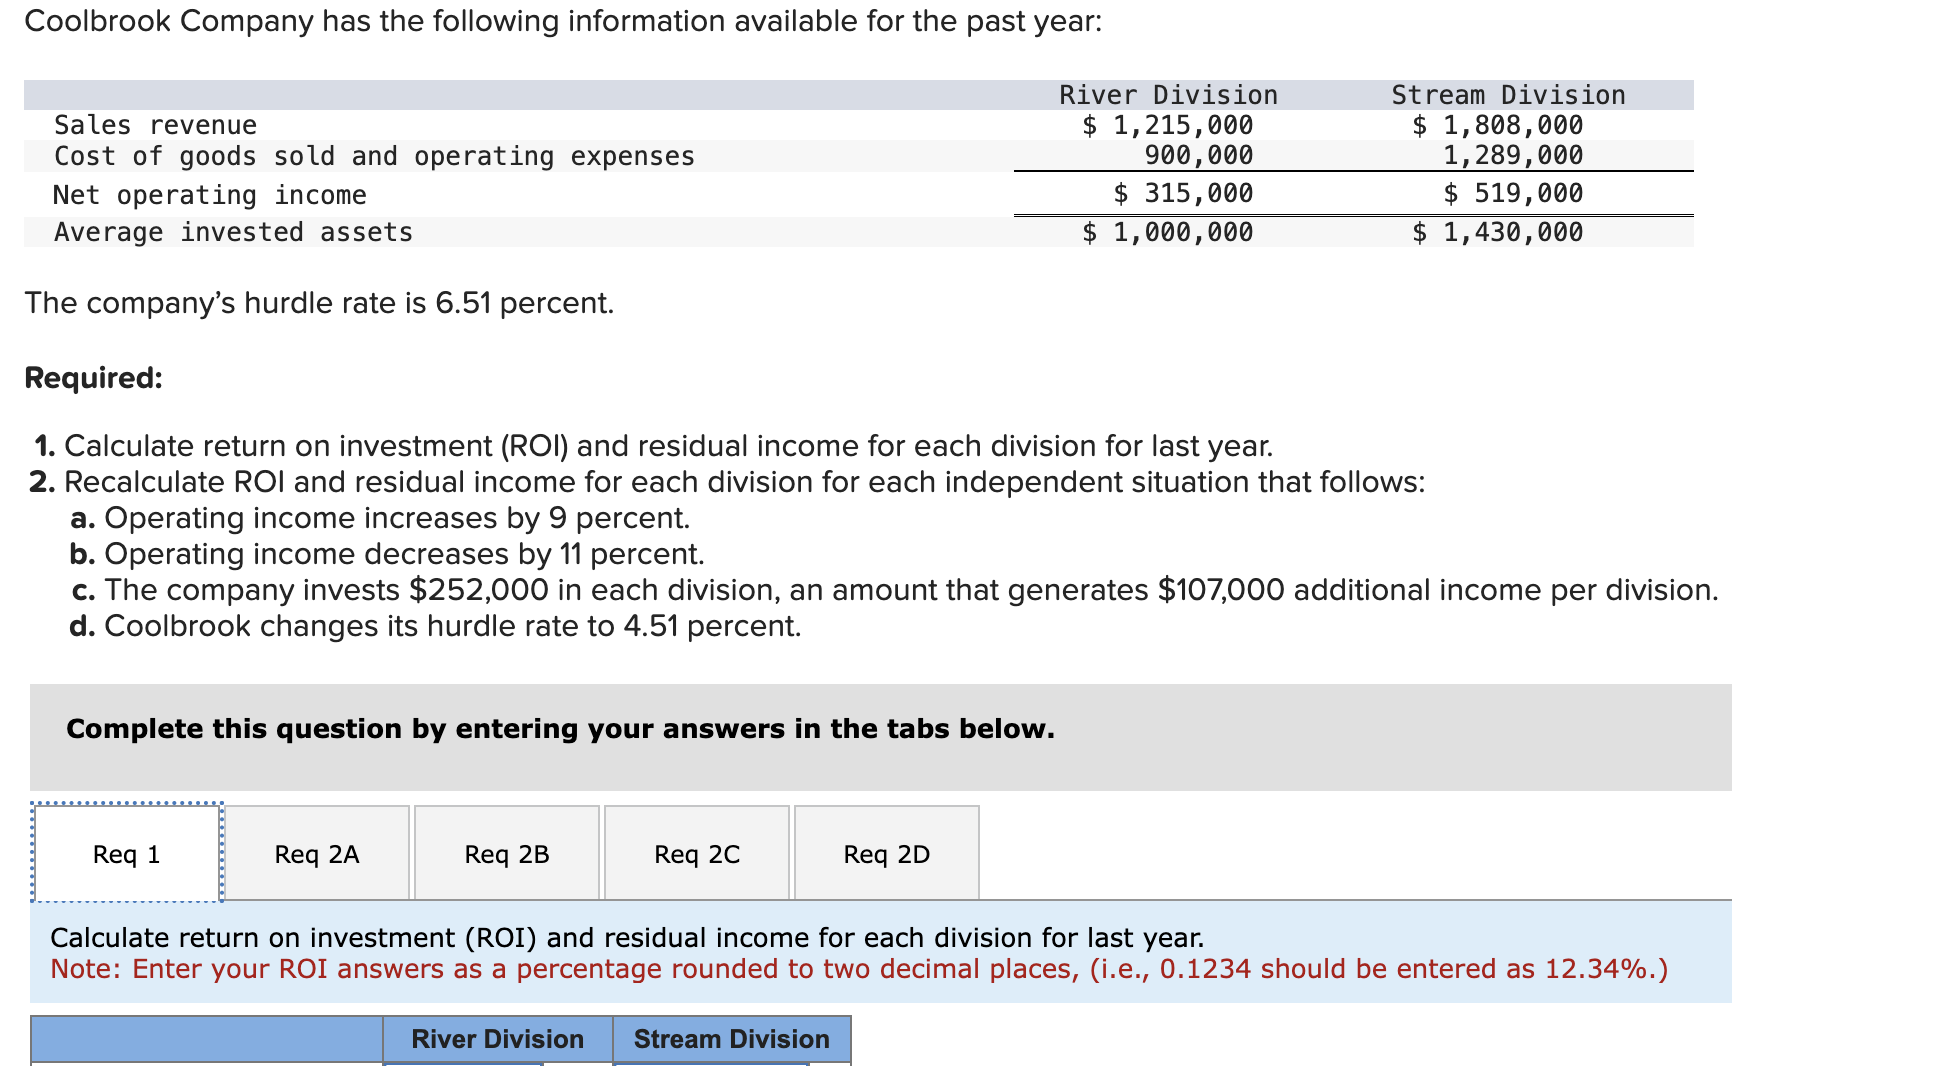Click the red ROI rounding note

pyautogui.click(x=859, y=969)
